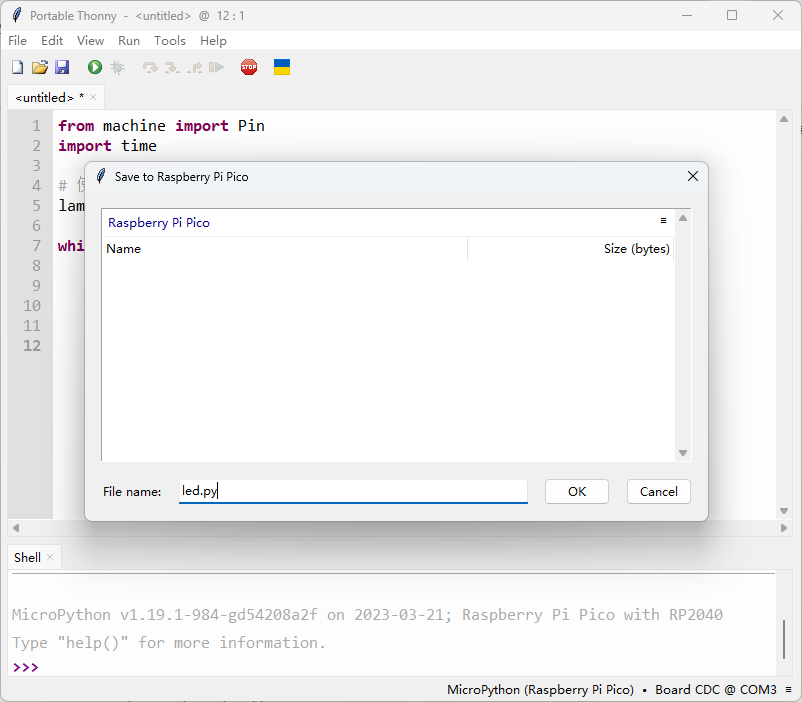Click the Step into toolbar icon
Viewport: 802px width, 702px height.
(172, 68)
